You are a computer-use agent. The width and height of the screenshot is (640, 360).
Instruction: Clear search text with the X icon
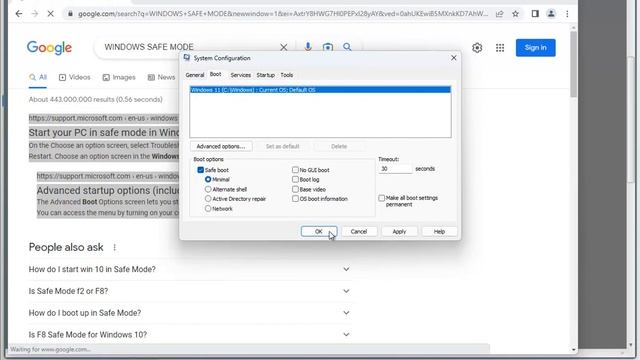(x=284, y=47)
